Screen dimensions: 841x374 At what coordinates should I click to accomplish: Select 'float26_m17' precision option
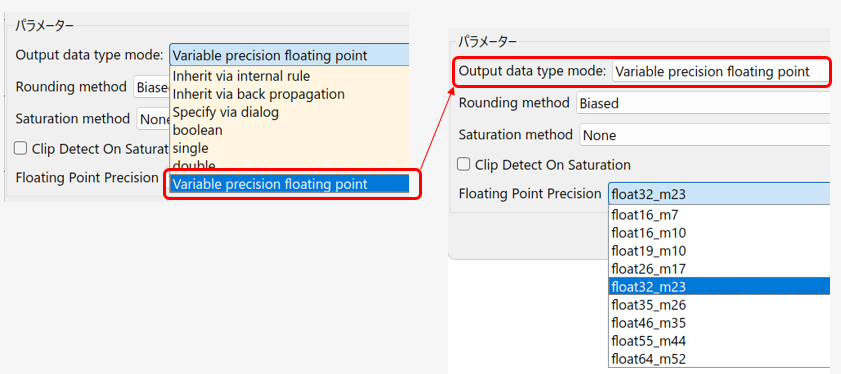[x=719, y=269]
